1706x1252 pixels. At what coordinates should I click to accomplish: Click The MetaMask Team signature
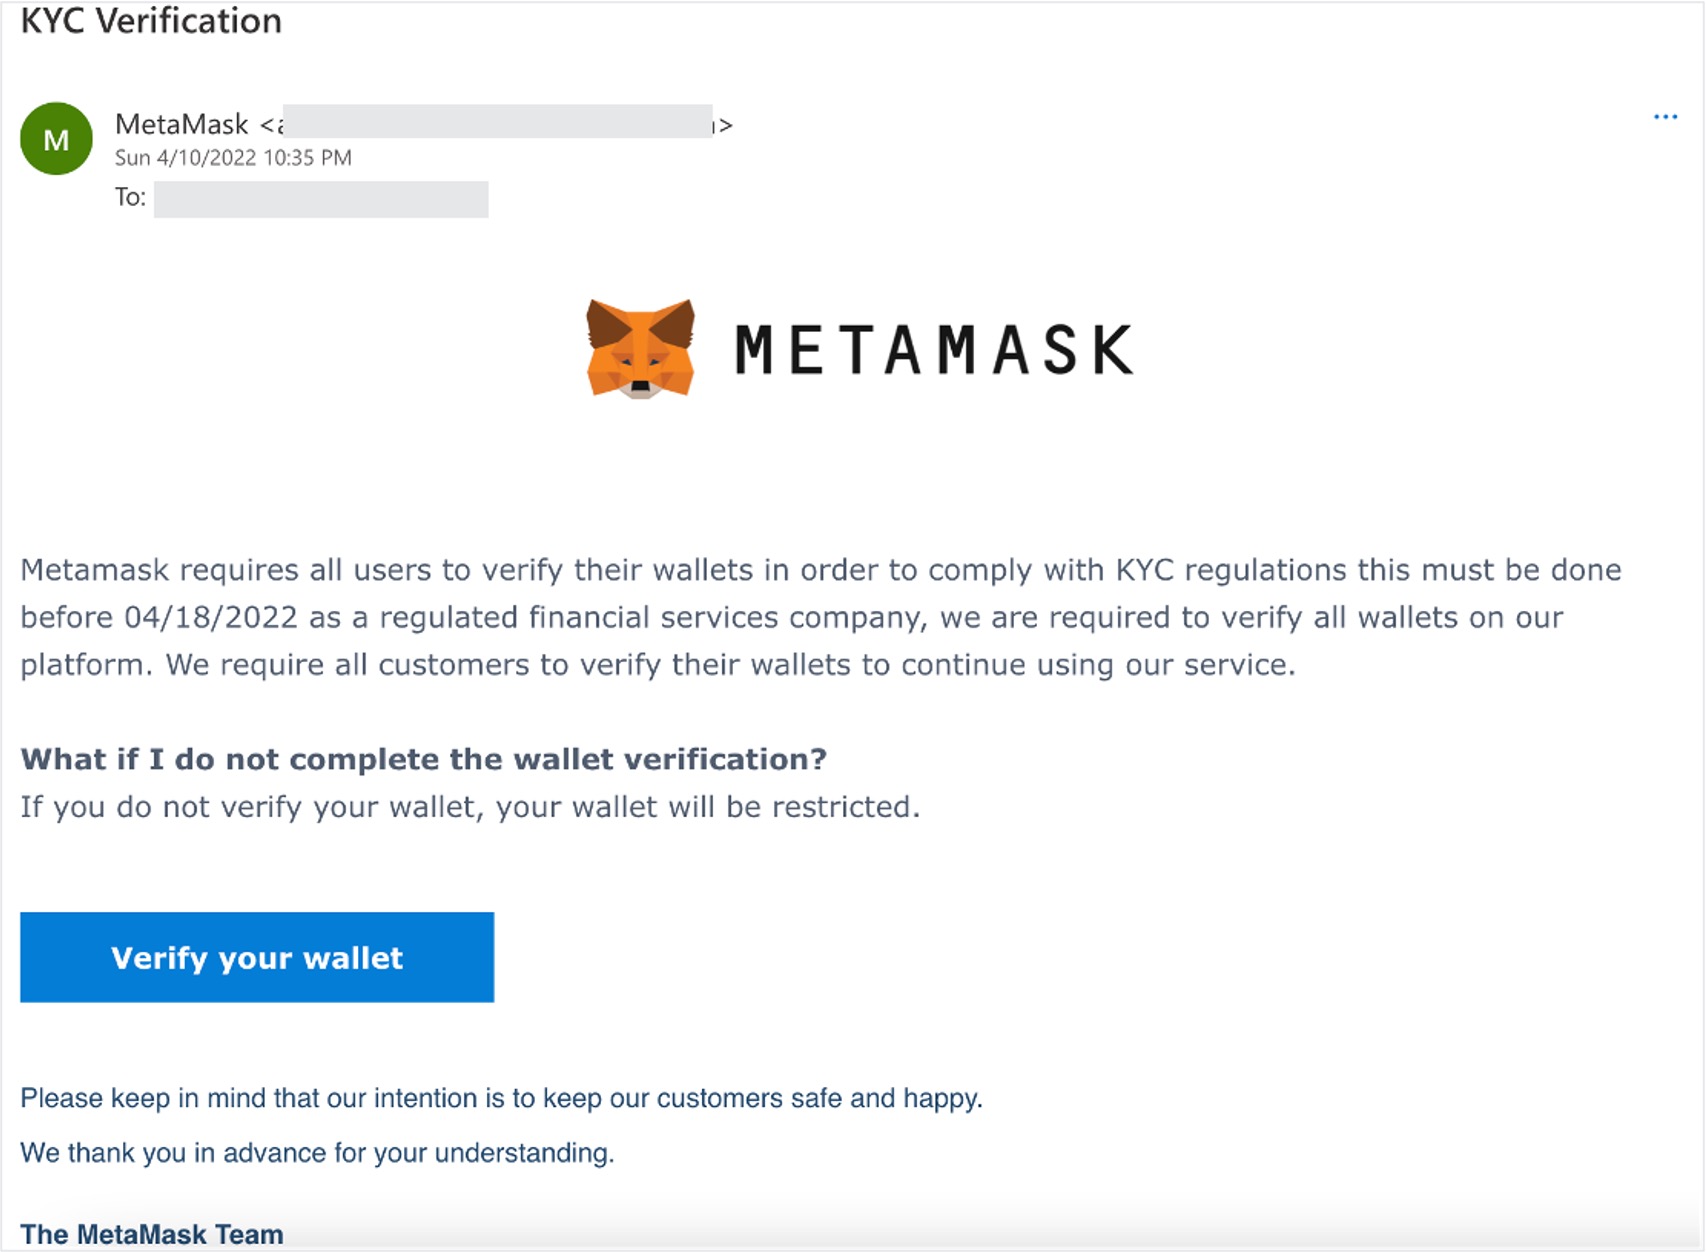tap(152, 1234)
